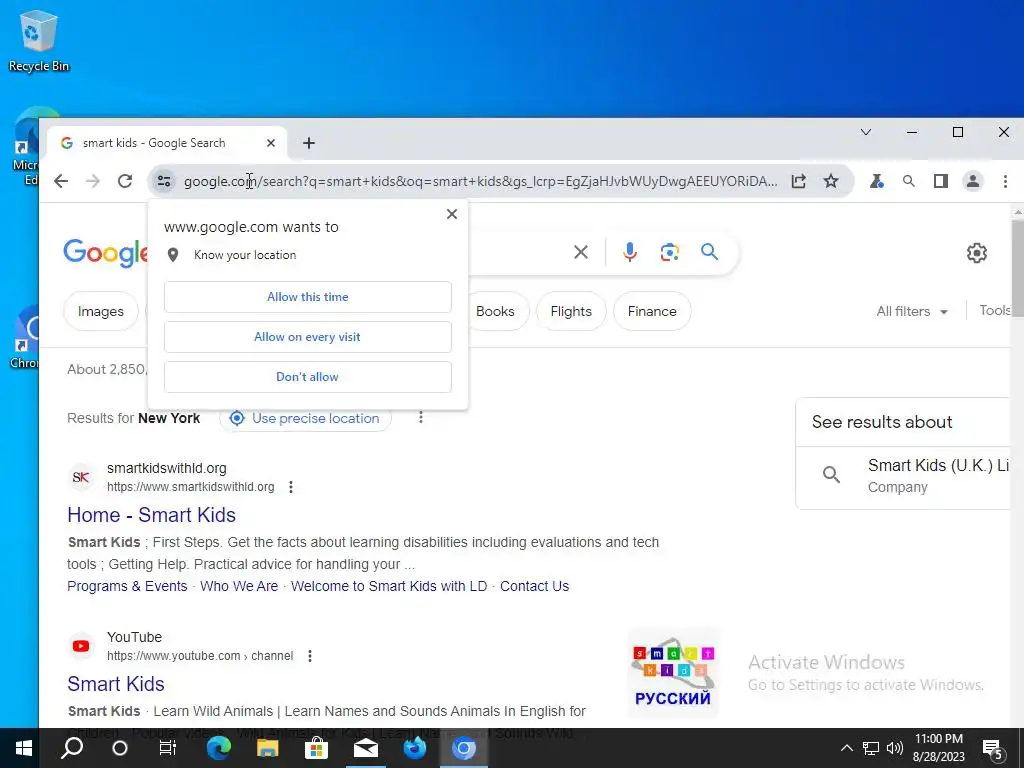Click Allow this time button

pyautogui.click(x=308, y=297)
